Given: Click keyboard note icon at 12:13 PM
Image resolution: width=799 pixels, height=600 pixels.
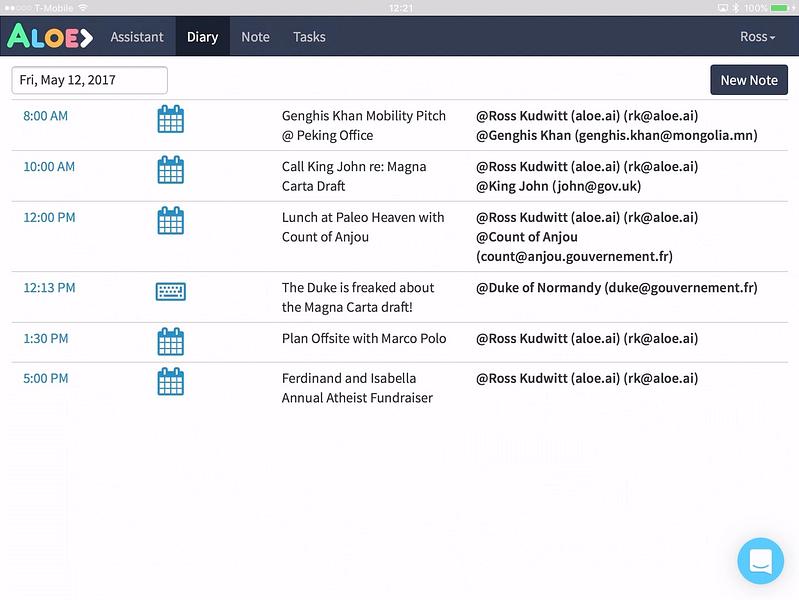Looking at the screenshot, I should [171, 292].
